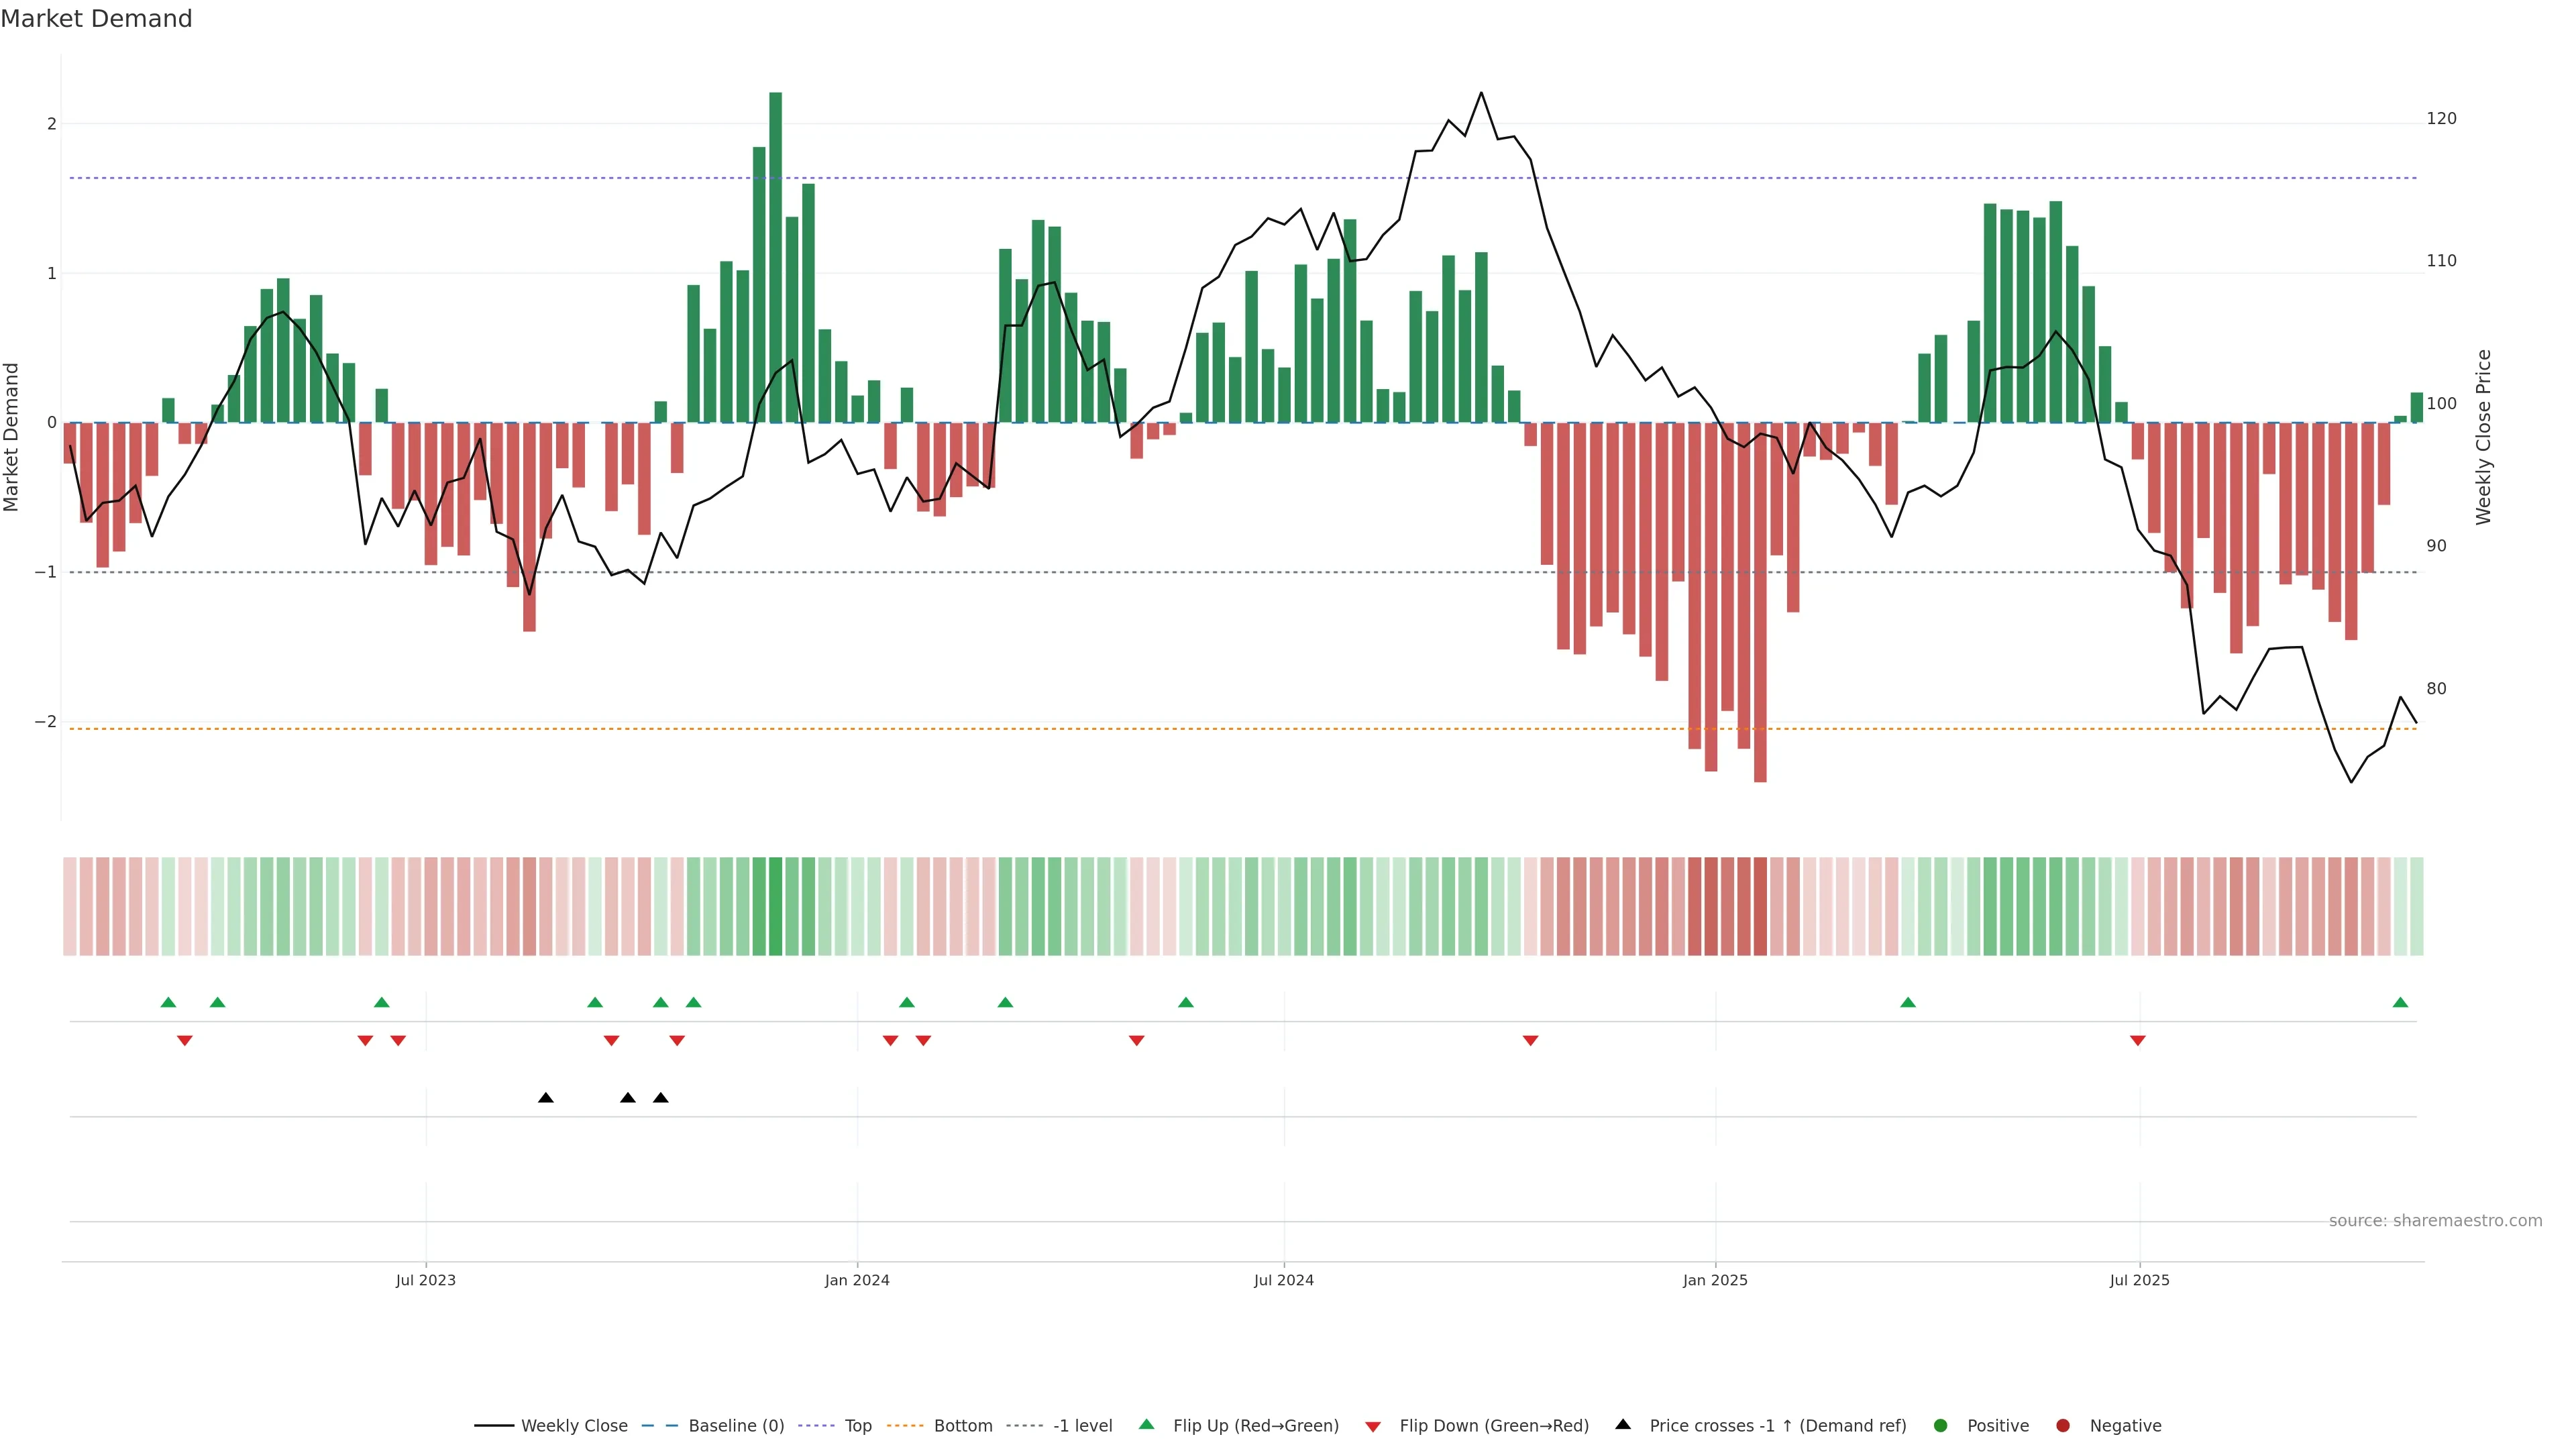Click the source: sharemaestro.com text
2576x1449 pixels.
[2435, 1221]
